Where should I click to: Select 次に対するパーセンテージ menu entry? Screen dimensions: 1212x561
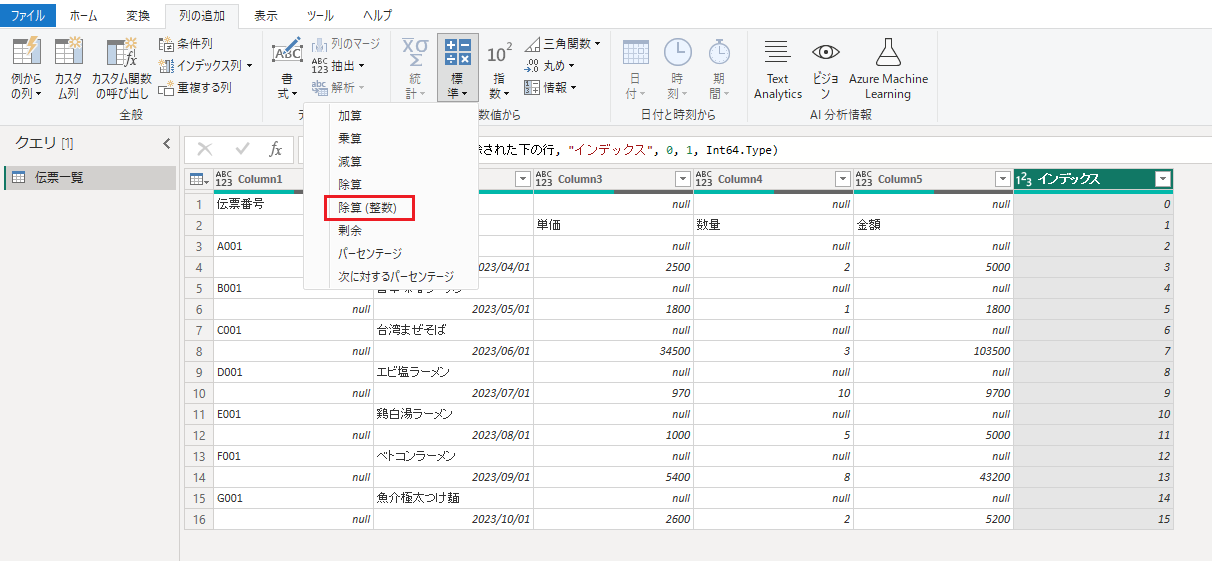pos(395,276)
